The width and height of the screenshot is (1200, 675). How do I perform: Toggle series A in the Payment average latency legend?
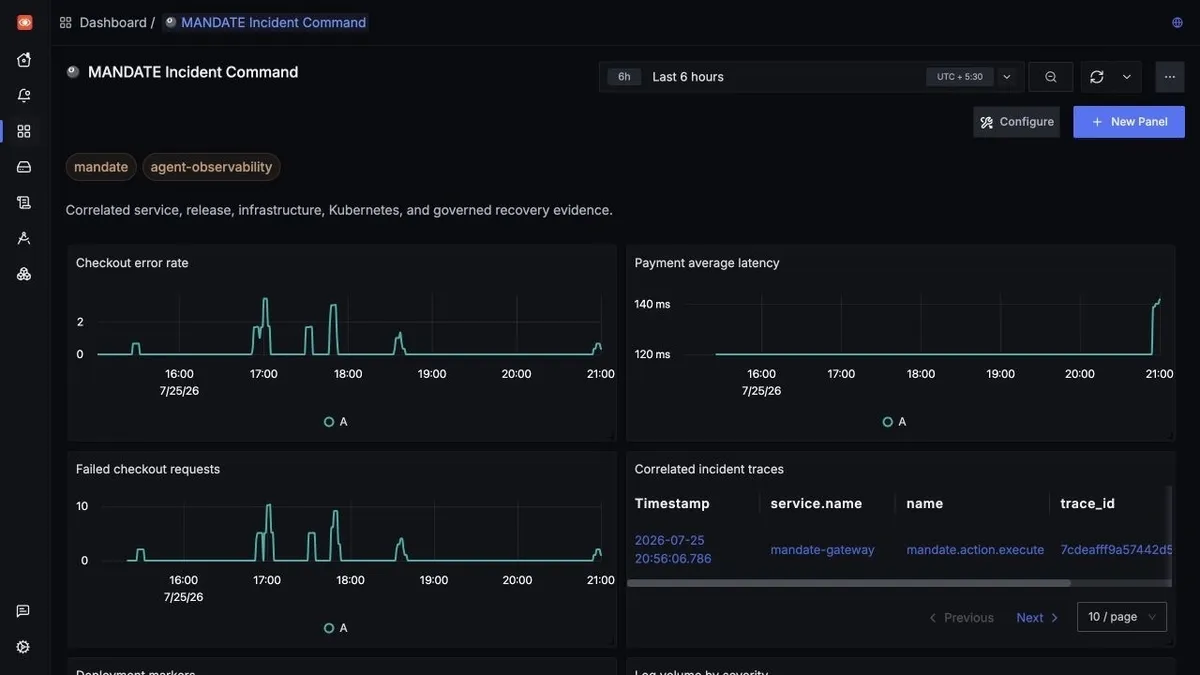pos(895,422)
